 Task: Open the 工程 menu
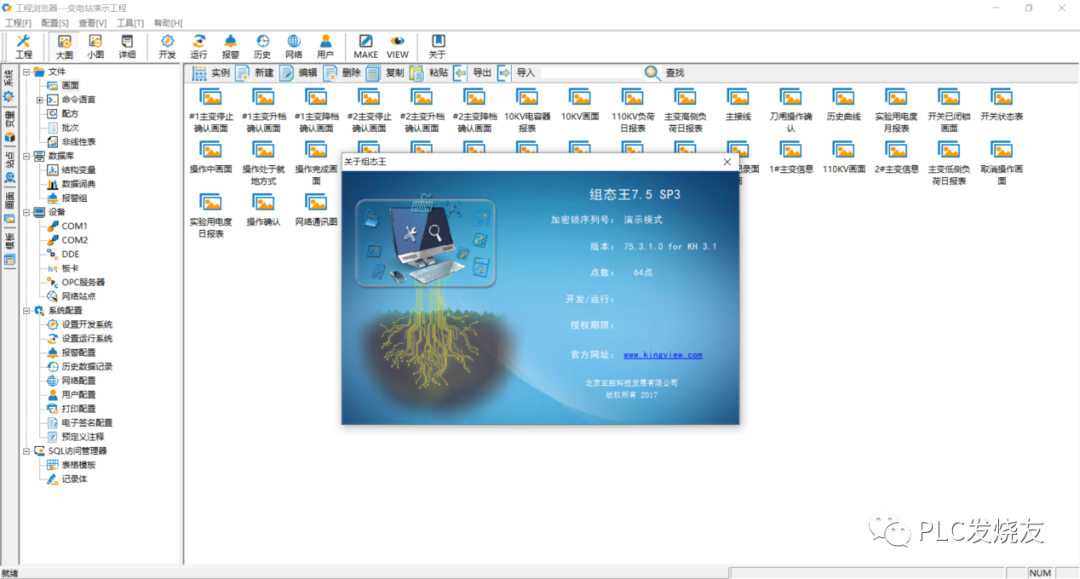tap(18, 22)
